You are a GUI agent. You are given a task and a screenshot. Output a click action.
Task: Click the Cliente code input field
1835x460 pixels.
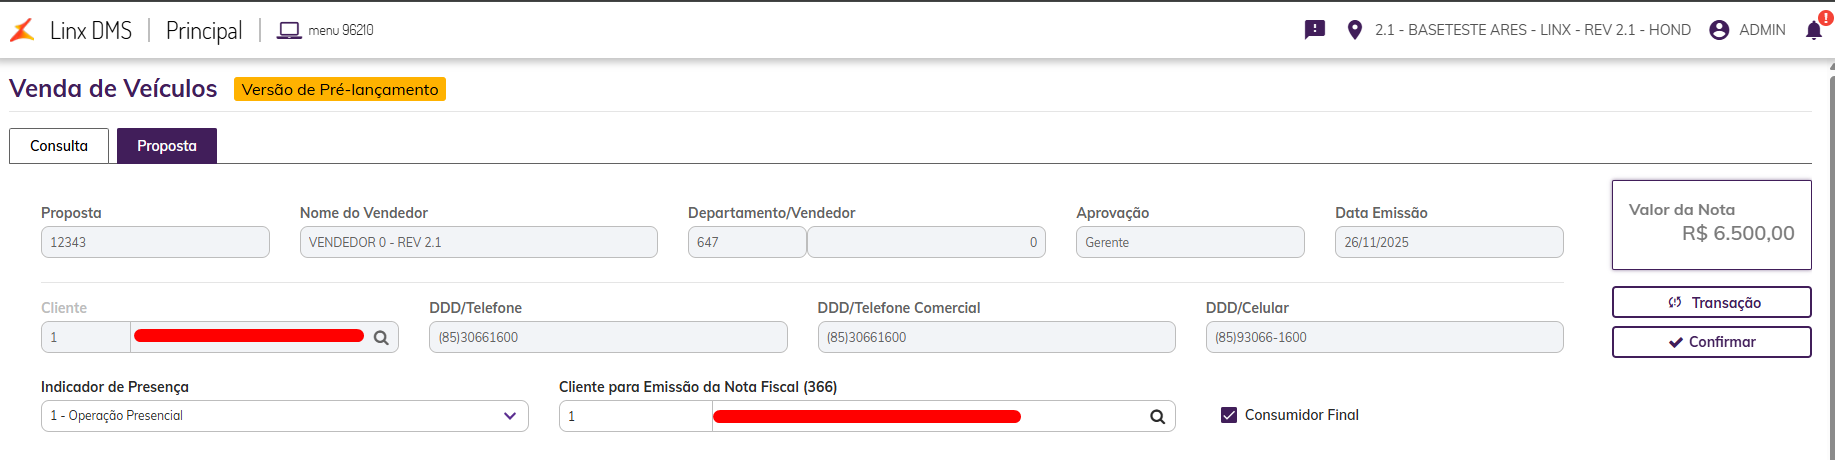(x=86, y=337)
